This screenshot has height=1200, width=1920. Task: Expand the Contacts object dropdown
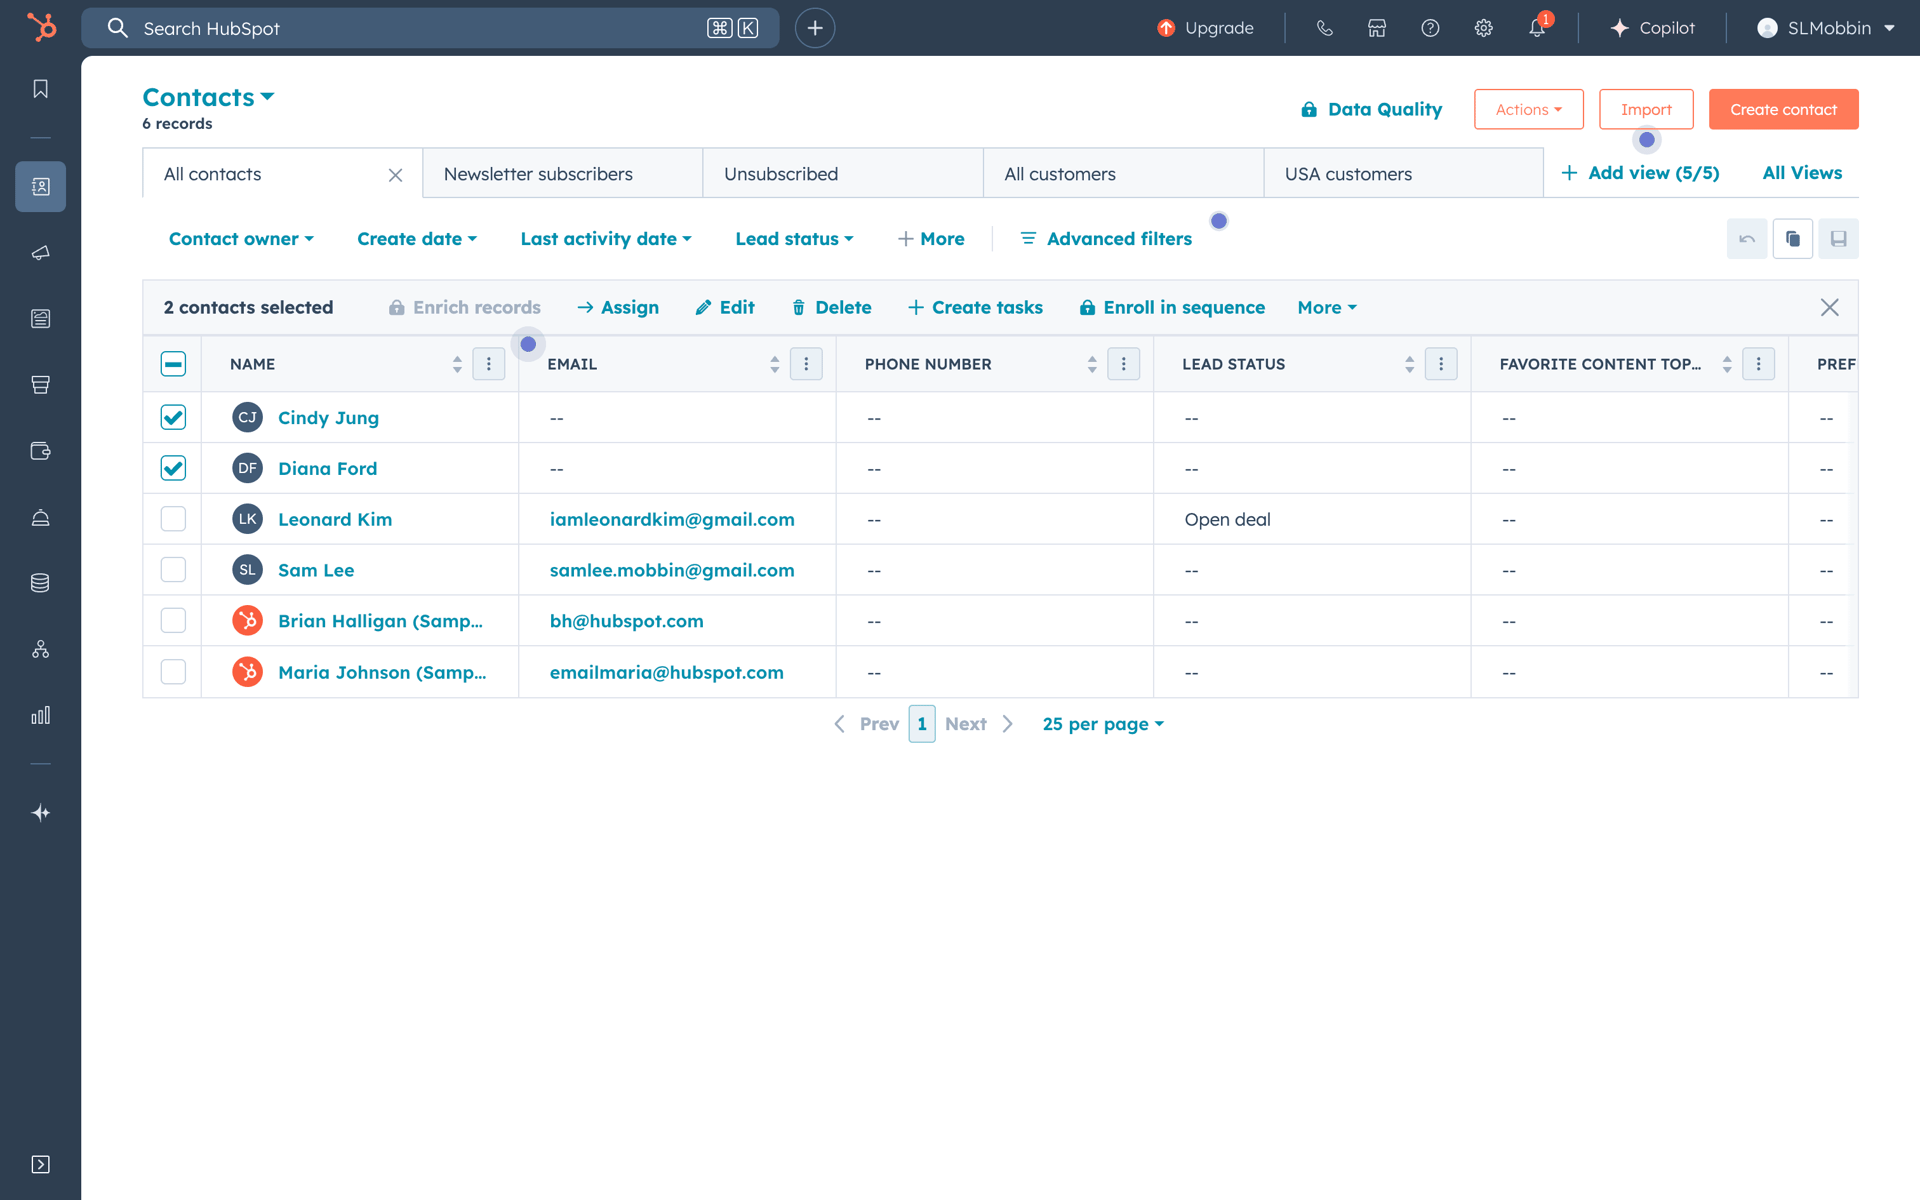coord(208,97)
